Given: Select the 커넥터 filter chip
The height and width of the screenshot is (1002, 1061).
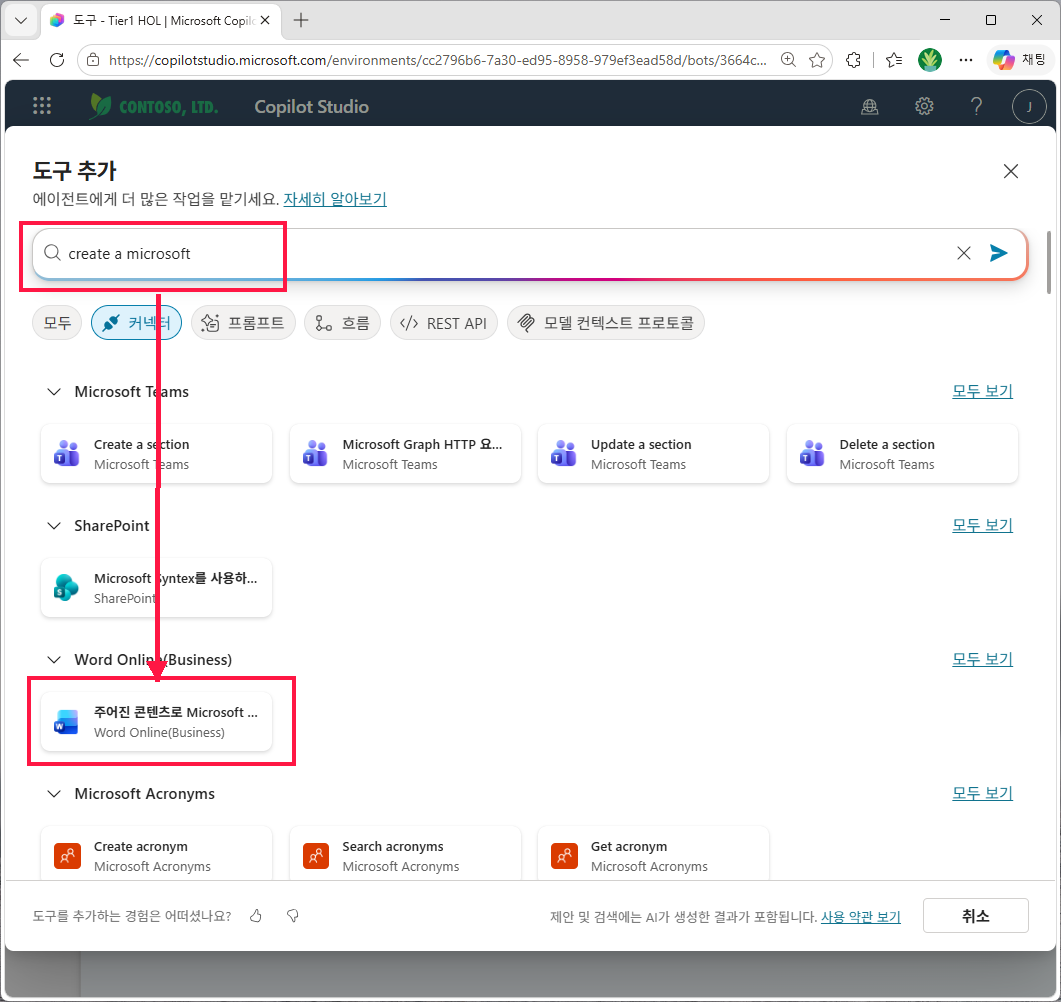Looking at the screenshot, I should (x=137, y=323).
